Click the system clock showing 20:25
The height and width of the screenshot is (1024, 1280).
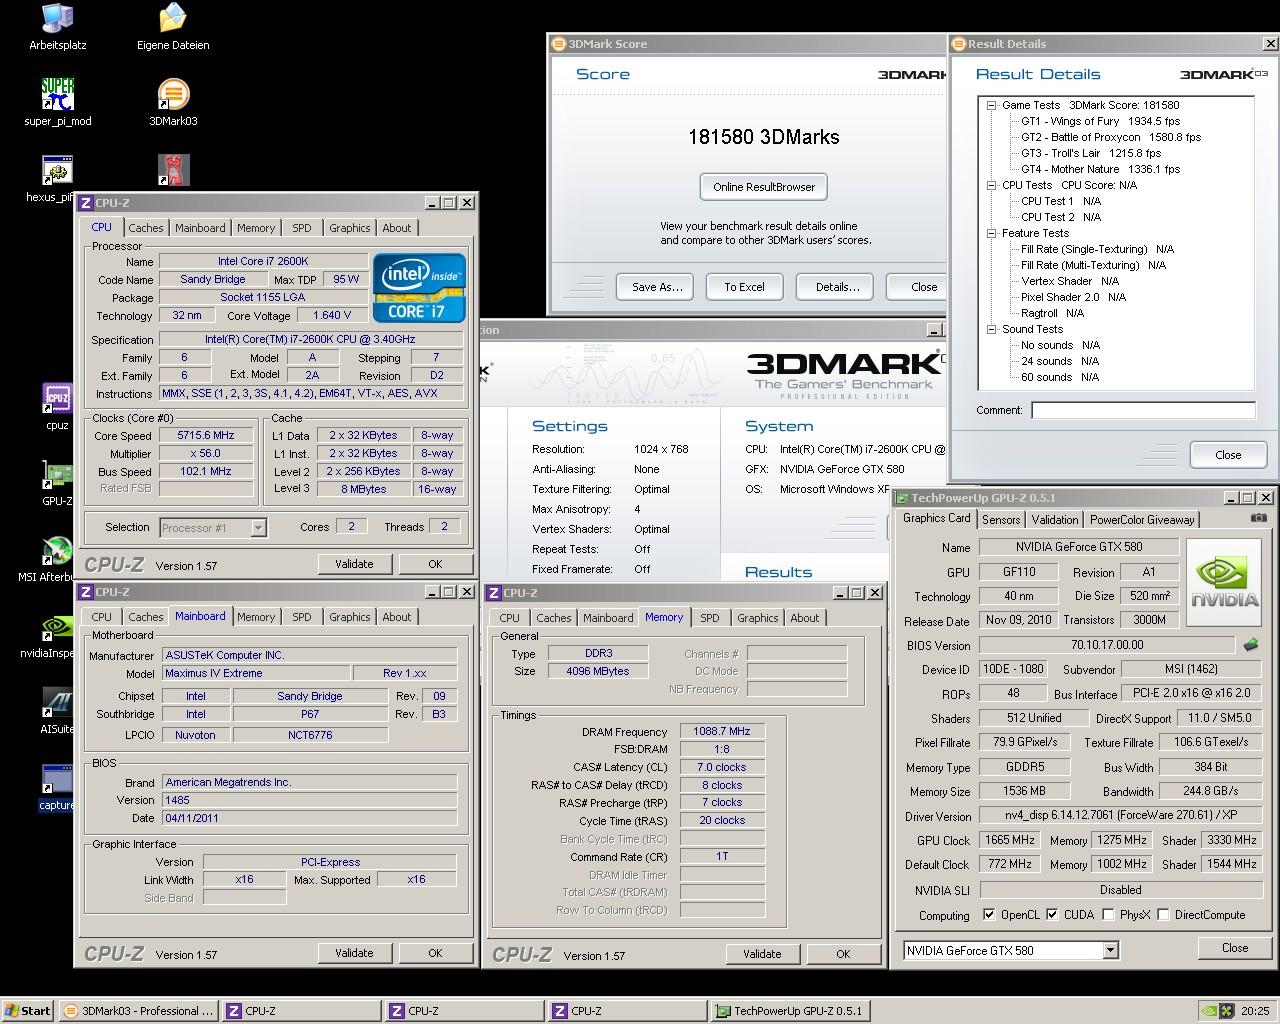(1255, 1011)
